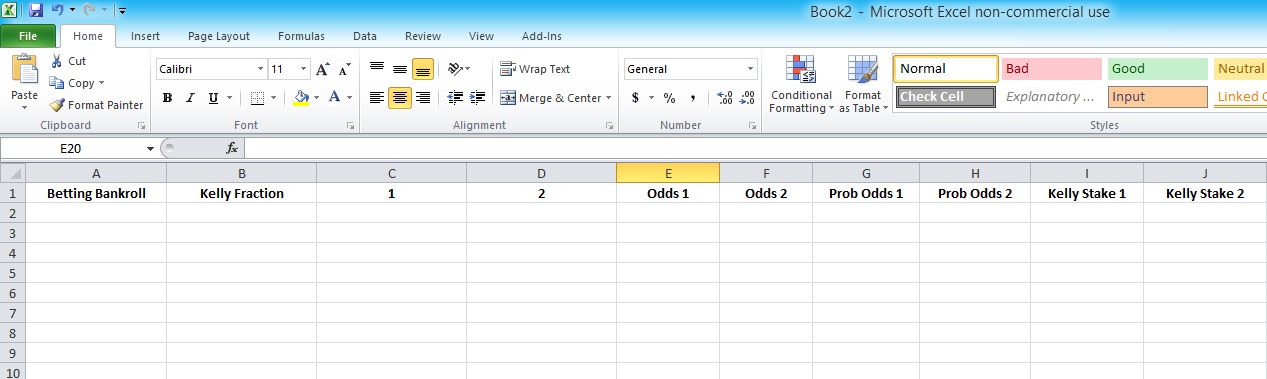Click the Percent Style icon

(669, 98)
